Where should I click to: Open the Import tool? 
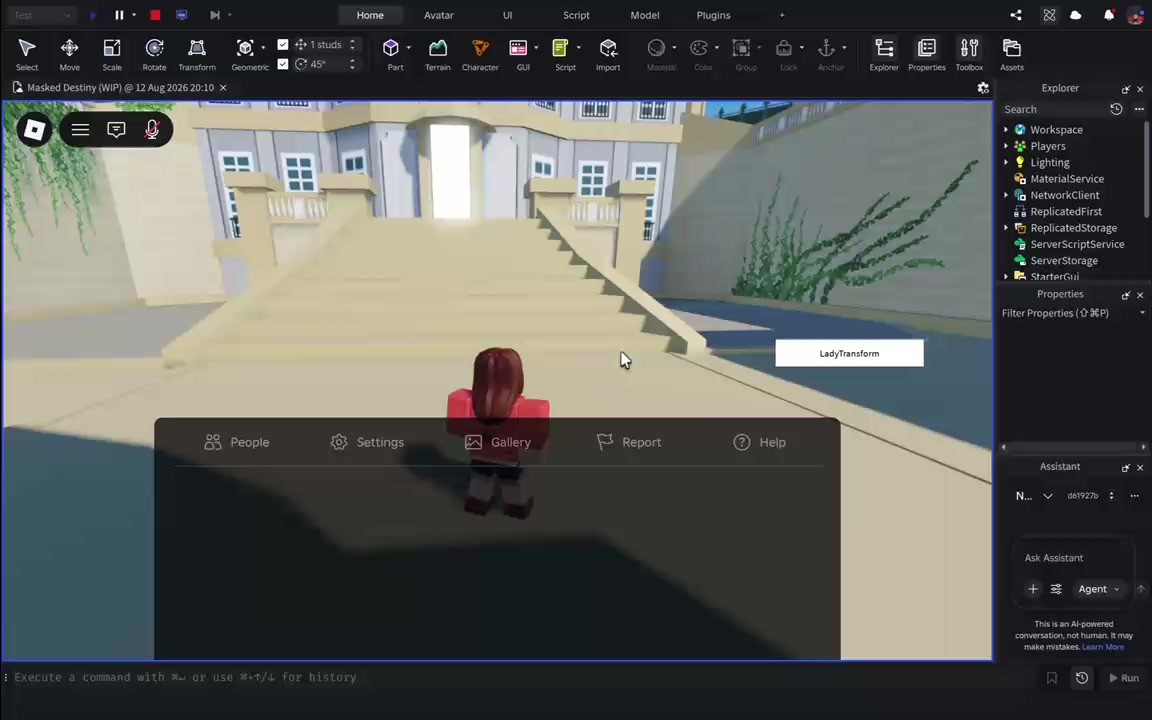608,54
